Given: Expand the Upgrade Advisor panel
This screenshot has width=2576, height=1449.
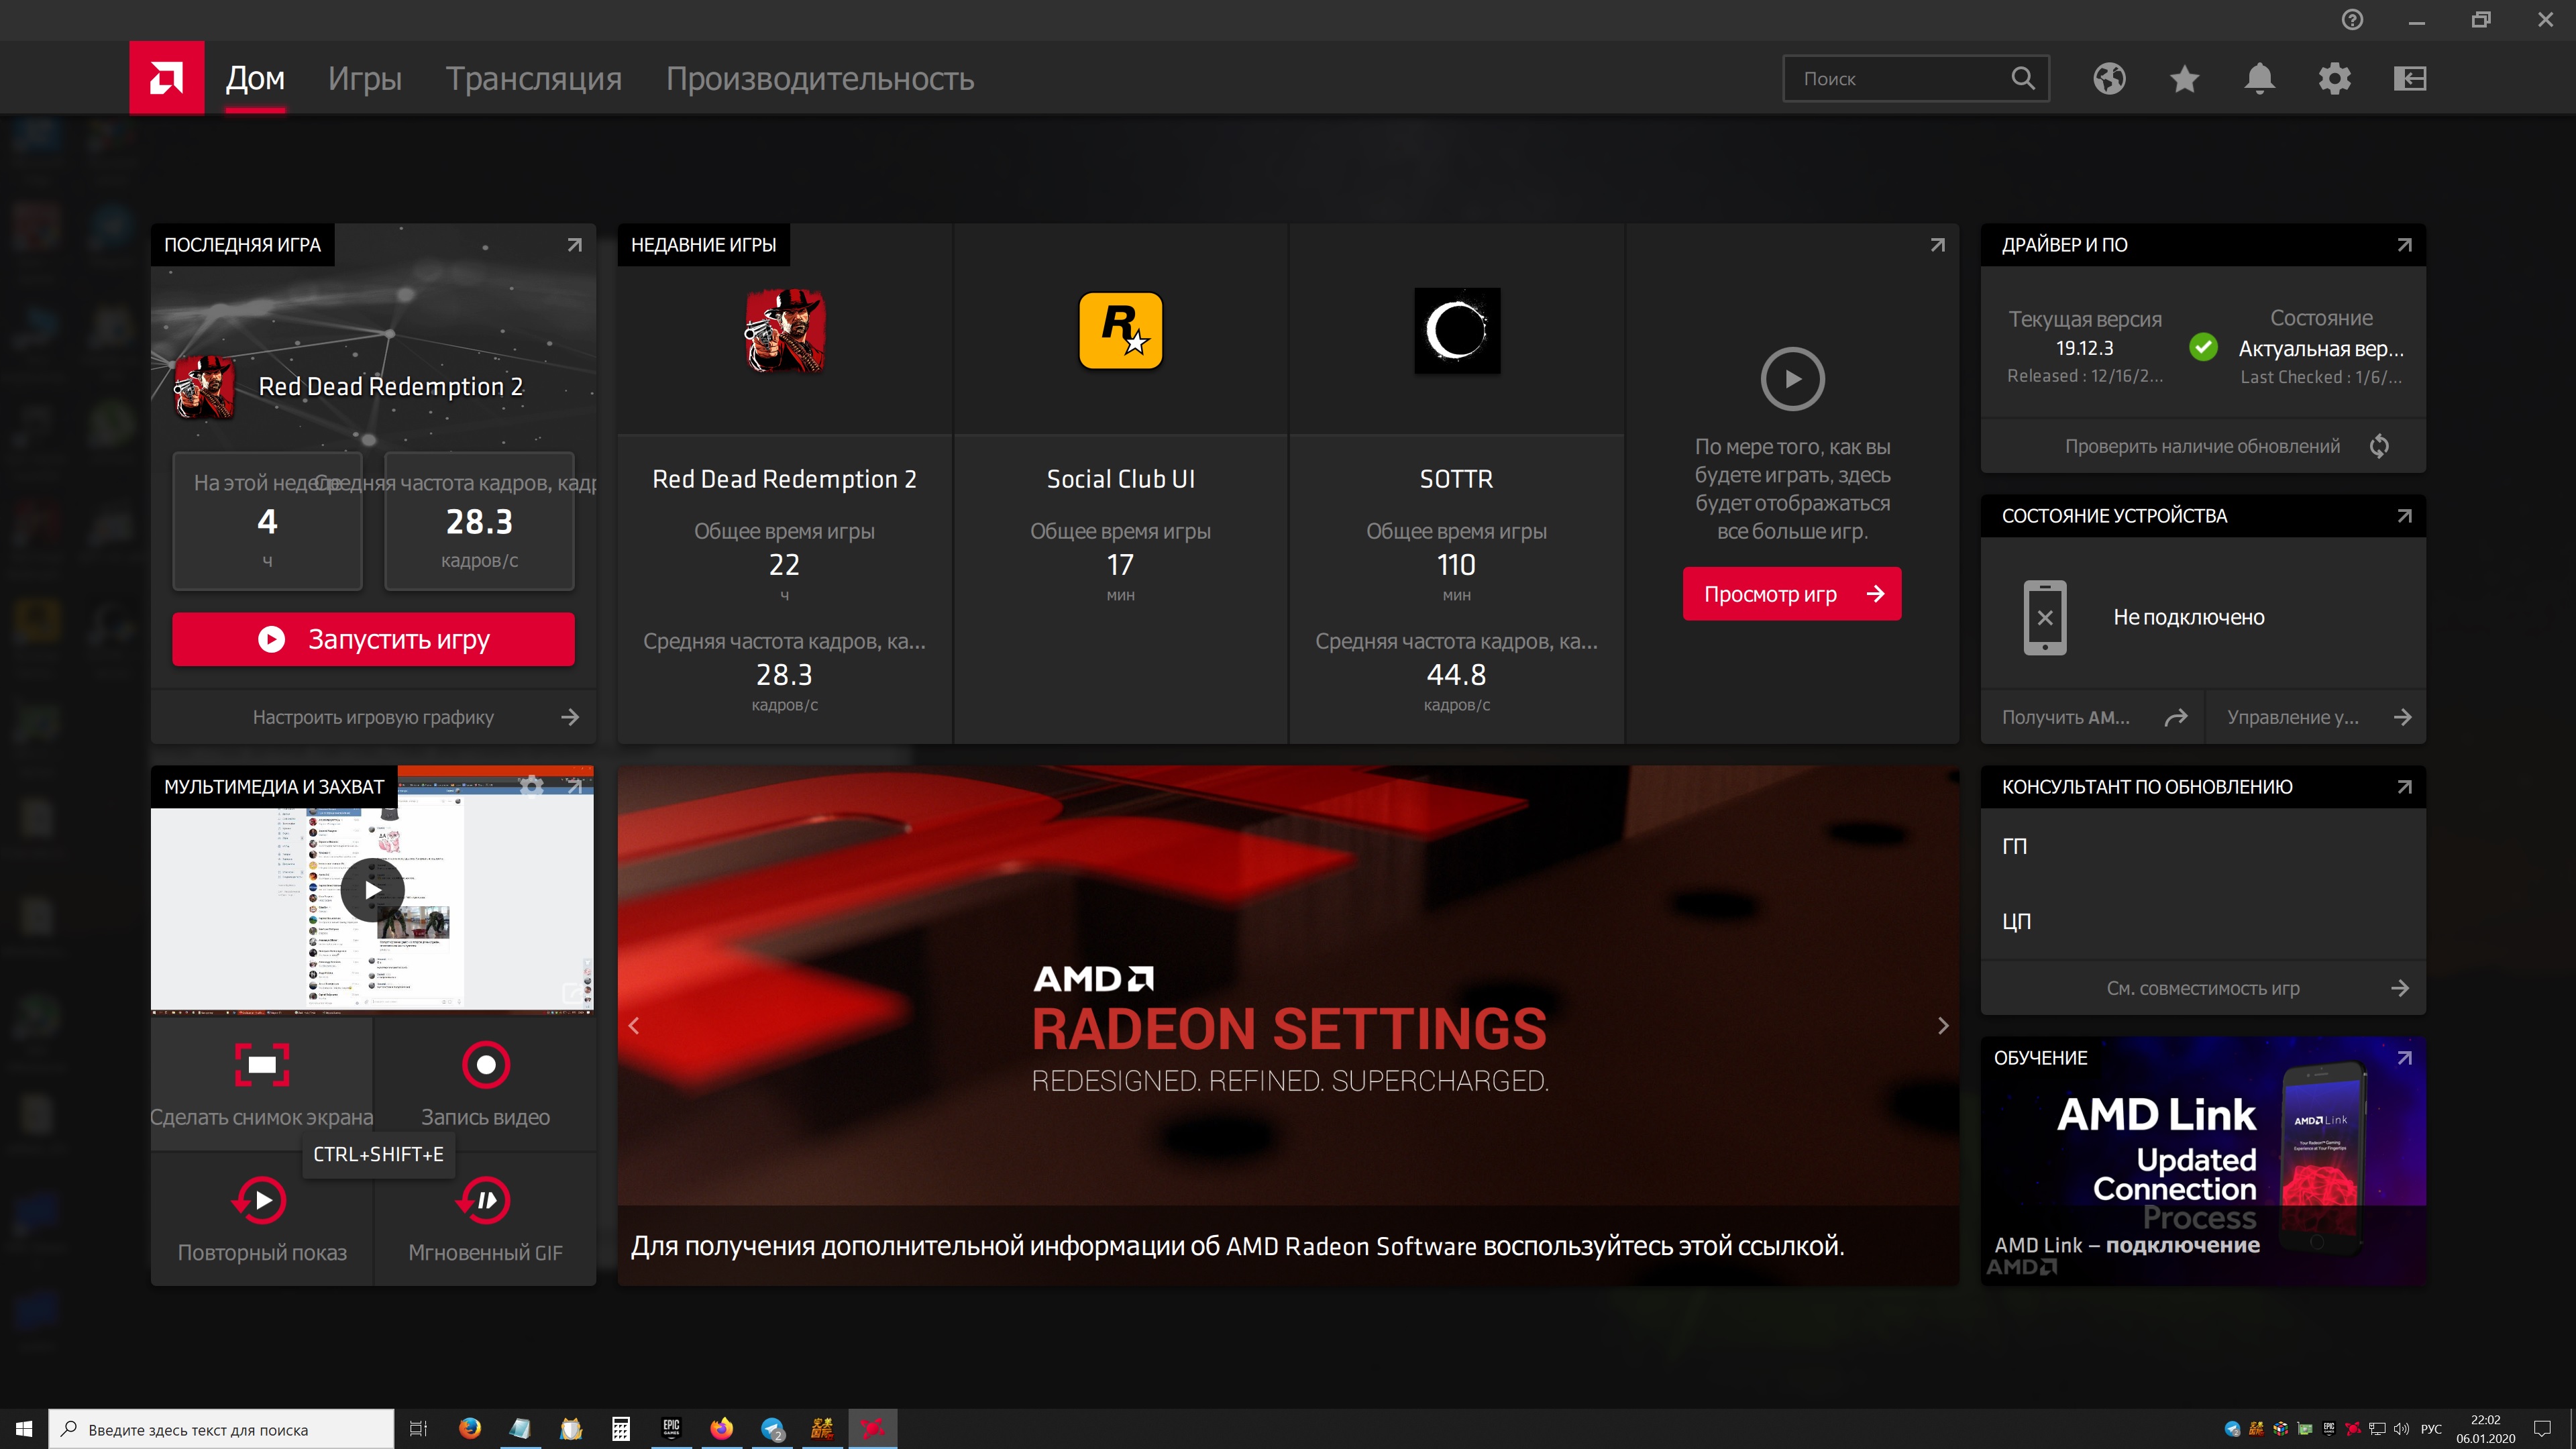Looking at the screenshot, I should pos(2404,787).
